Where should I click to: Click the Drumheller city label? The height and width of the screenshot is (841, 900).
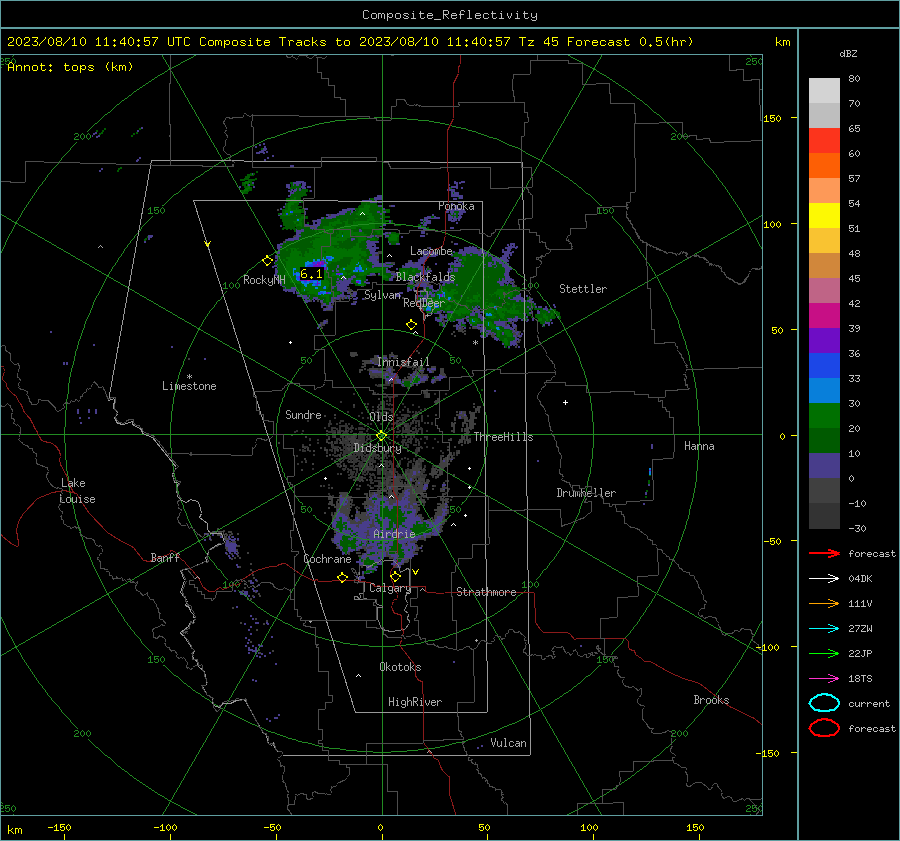(586, 493)
